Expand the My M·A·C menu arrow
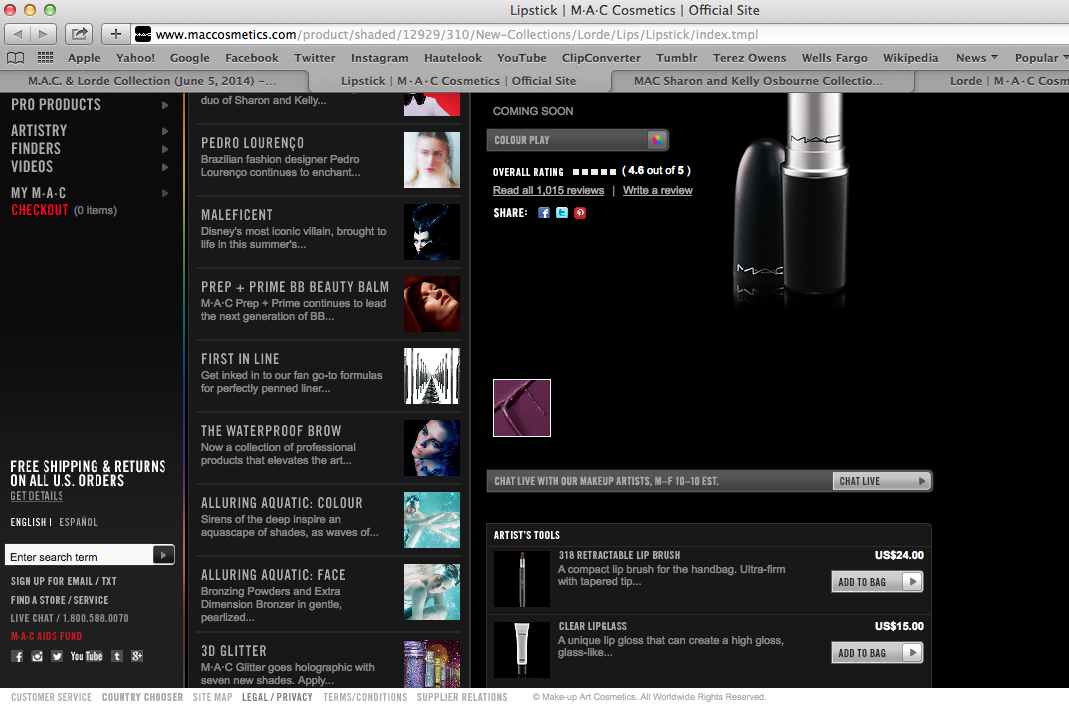The image size is (1069, 704). (x=164, y=194)
